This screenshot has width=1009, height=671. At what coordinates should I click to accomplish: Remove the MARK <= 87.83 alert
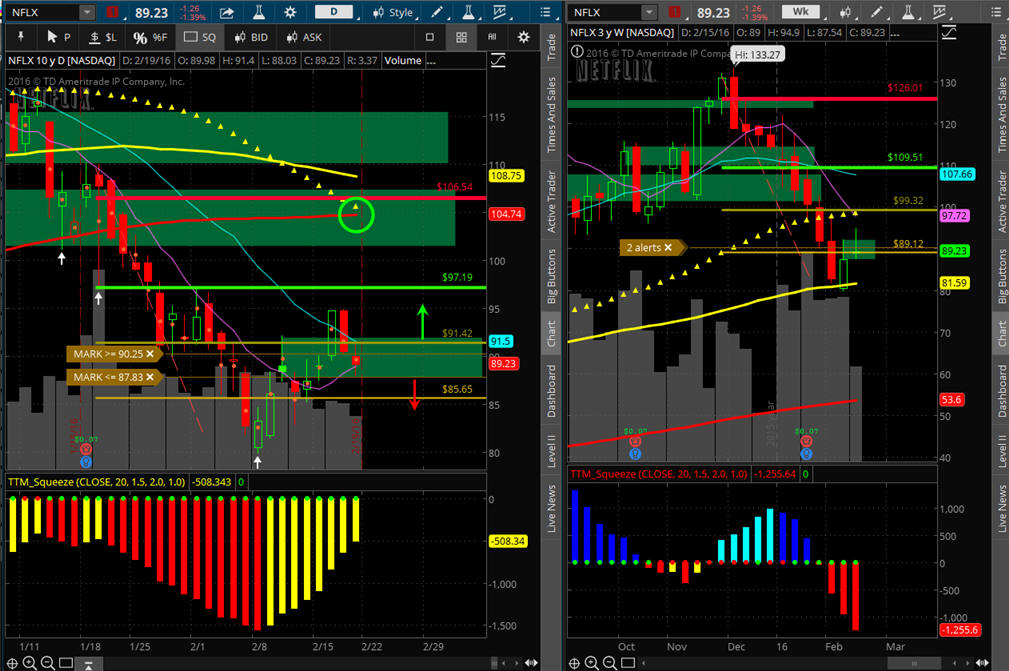[x=150, y=377]
